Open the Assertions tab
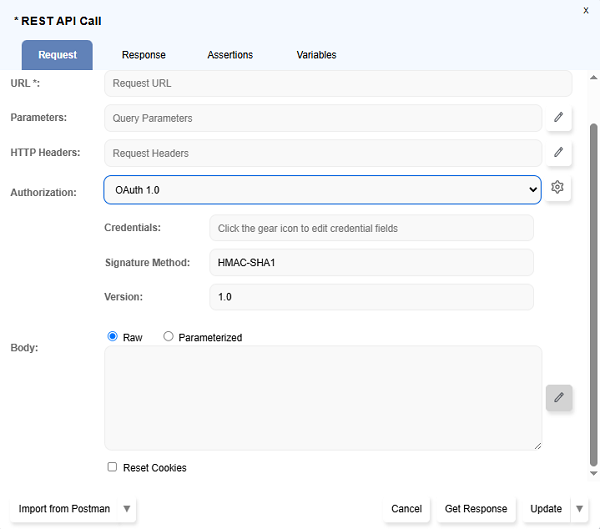 (x=230, y=55)
